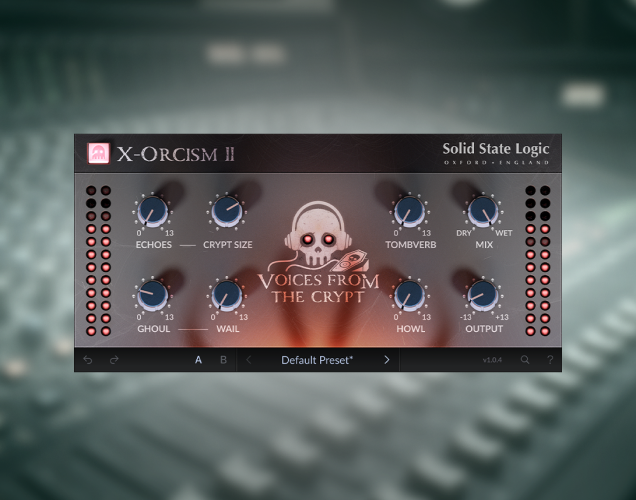
Task: Click the Solid State Logic logo
Action: (496, 153)
